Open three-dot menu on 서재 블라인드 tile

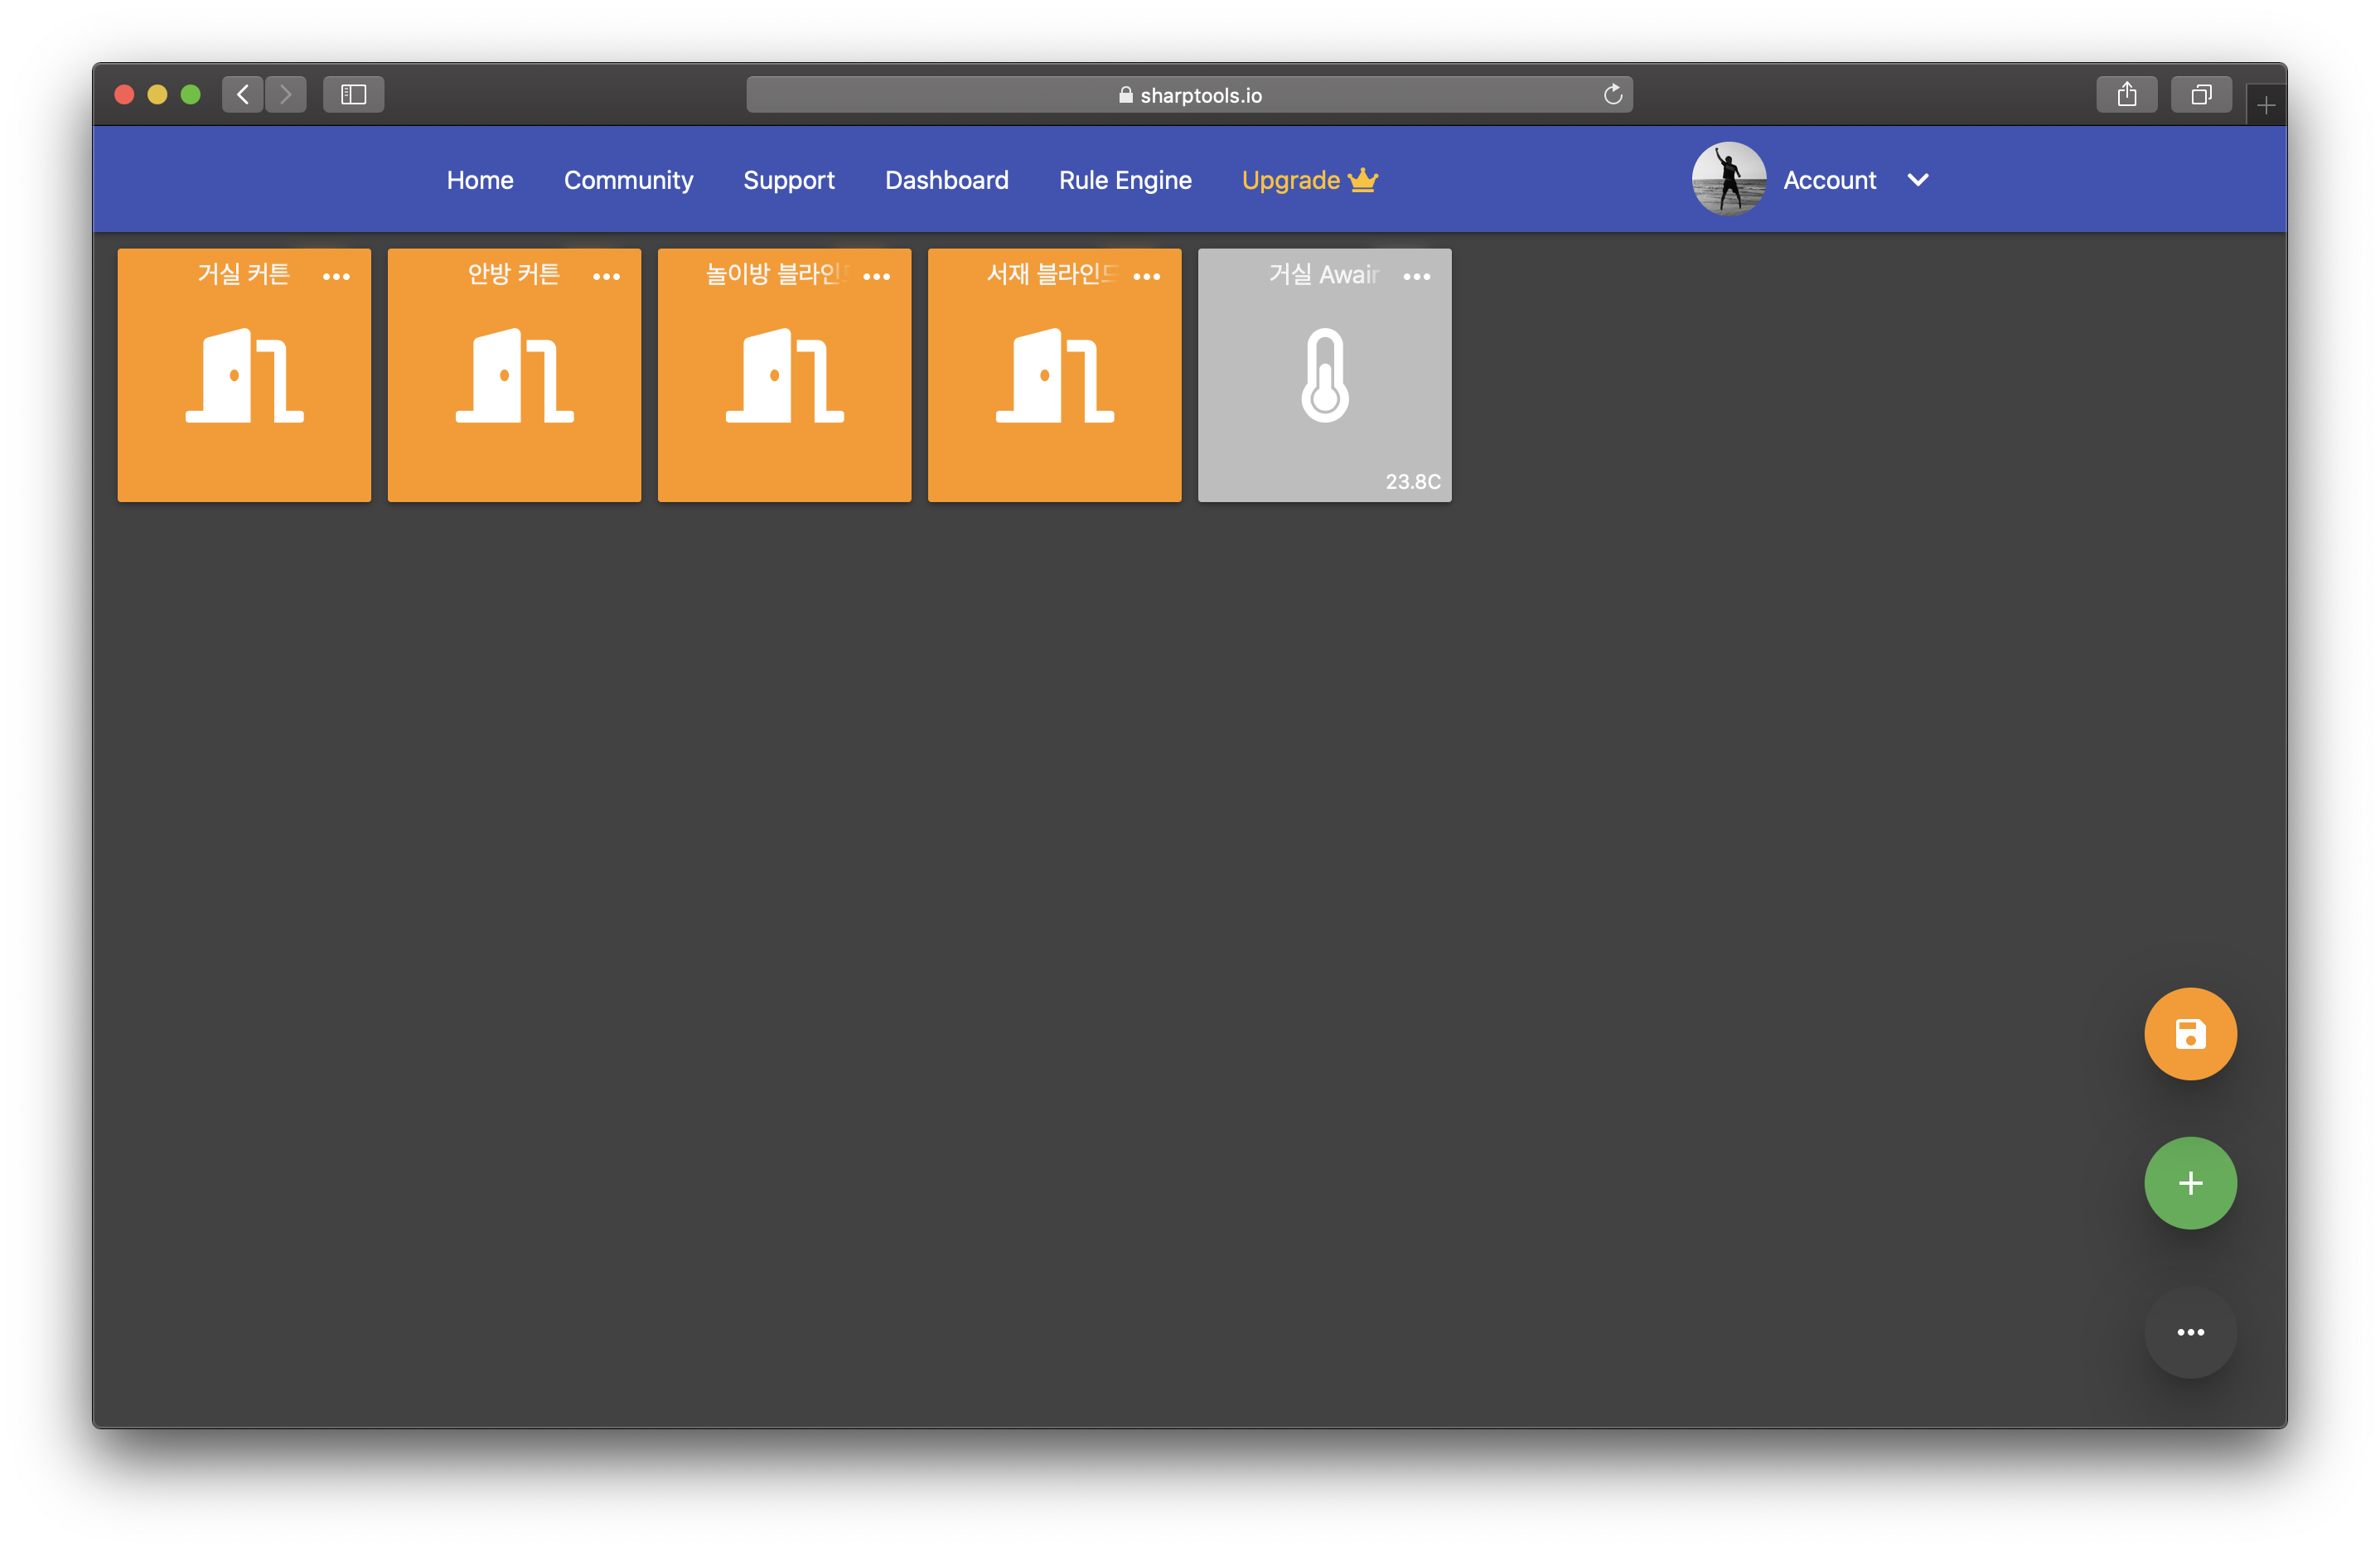pyautogui.click(x=1146, y=276)
